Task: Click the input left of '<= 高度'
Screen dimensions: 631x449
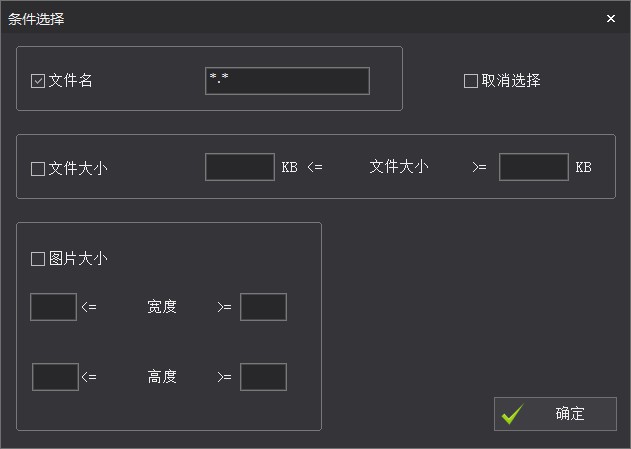Action: (x=55, y=377)
